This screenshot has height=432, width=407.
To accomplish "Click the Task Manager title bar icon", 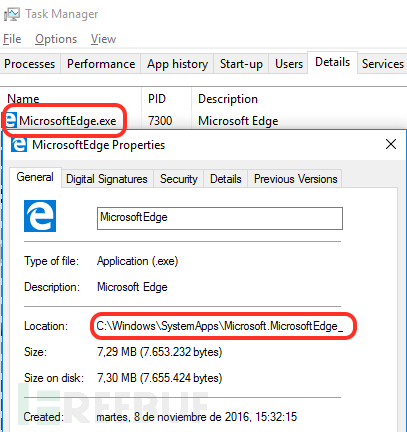I will point(12,15).
